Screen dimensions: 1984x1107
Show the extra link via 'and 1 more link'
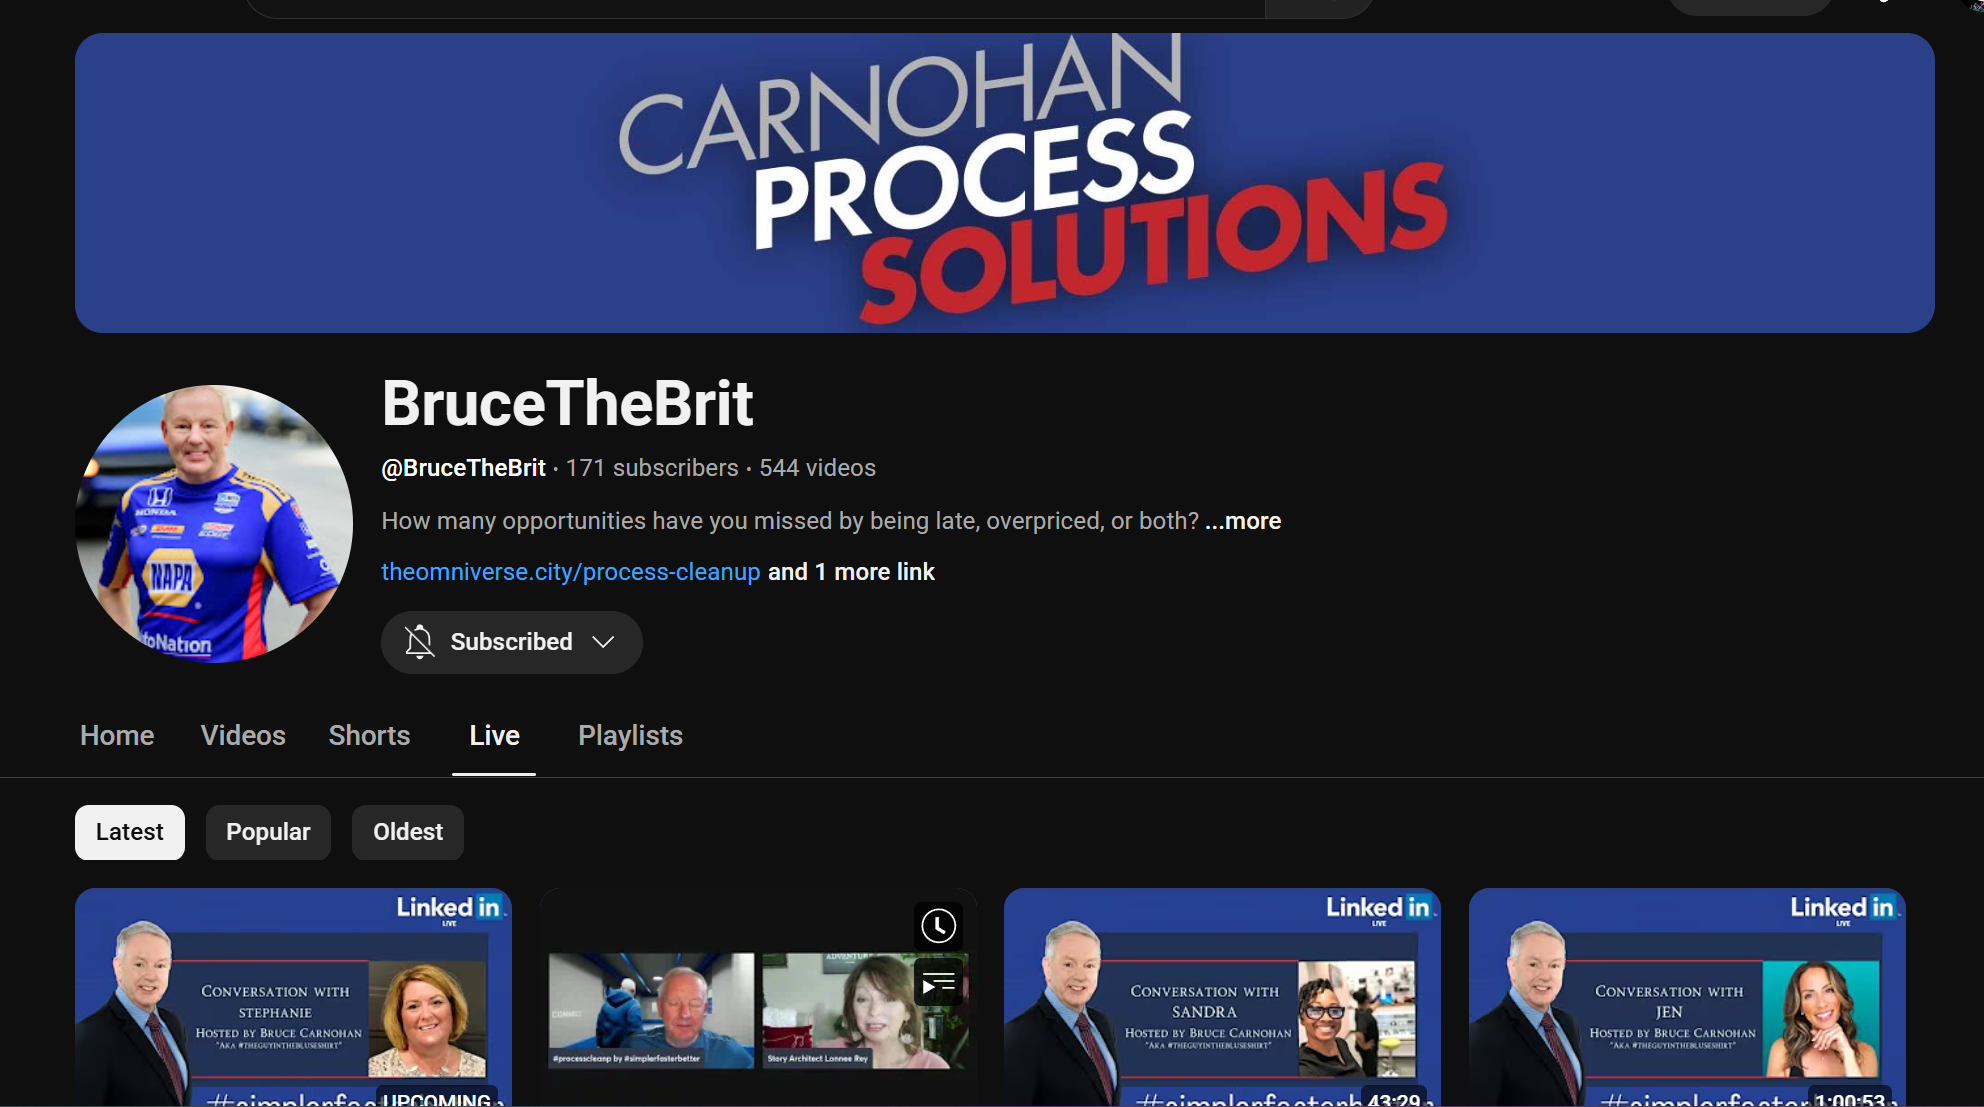click(x=851, y=572)
